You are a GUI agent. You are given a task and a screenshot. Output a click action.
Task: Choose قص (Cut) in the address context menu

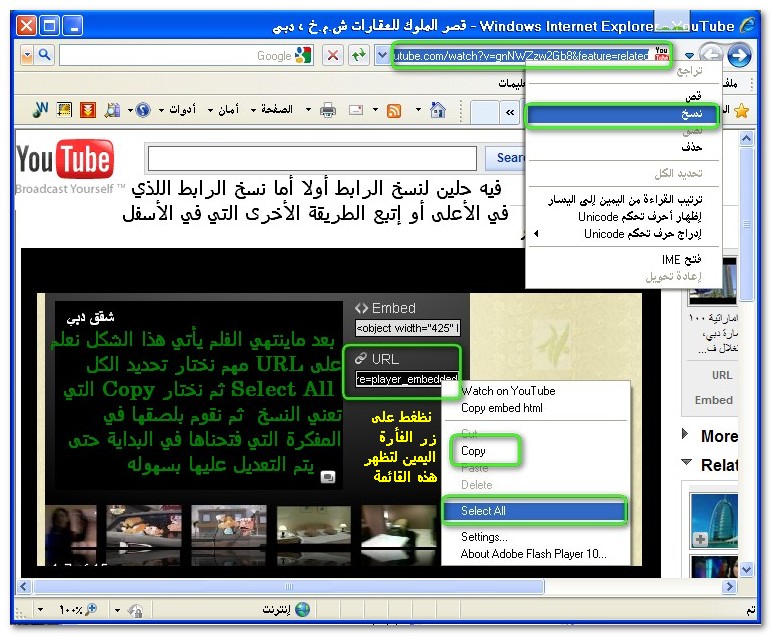tap(623, 95)
